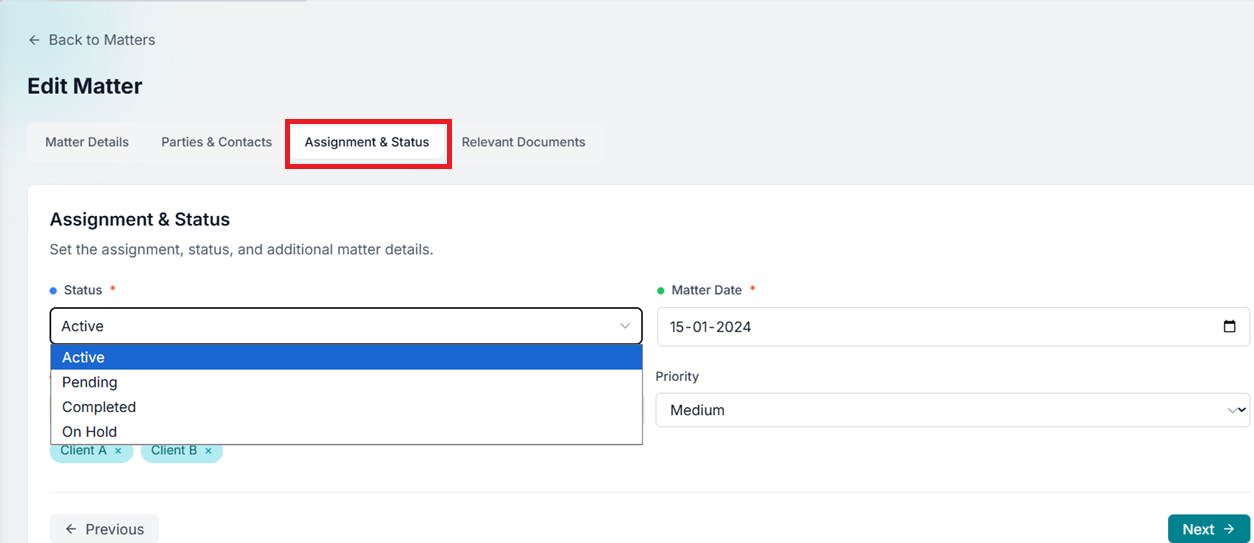
Task: Open the calendar picker icon in Matter Date
Action: (1230, 327)
